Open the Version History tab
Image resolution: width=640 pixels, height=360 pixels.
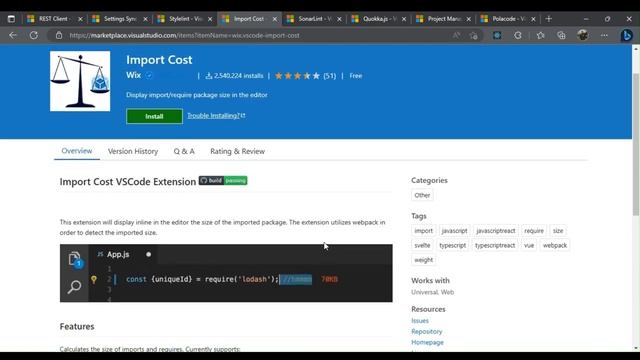133,151
